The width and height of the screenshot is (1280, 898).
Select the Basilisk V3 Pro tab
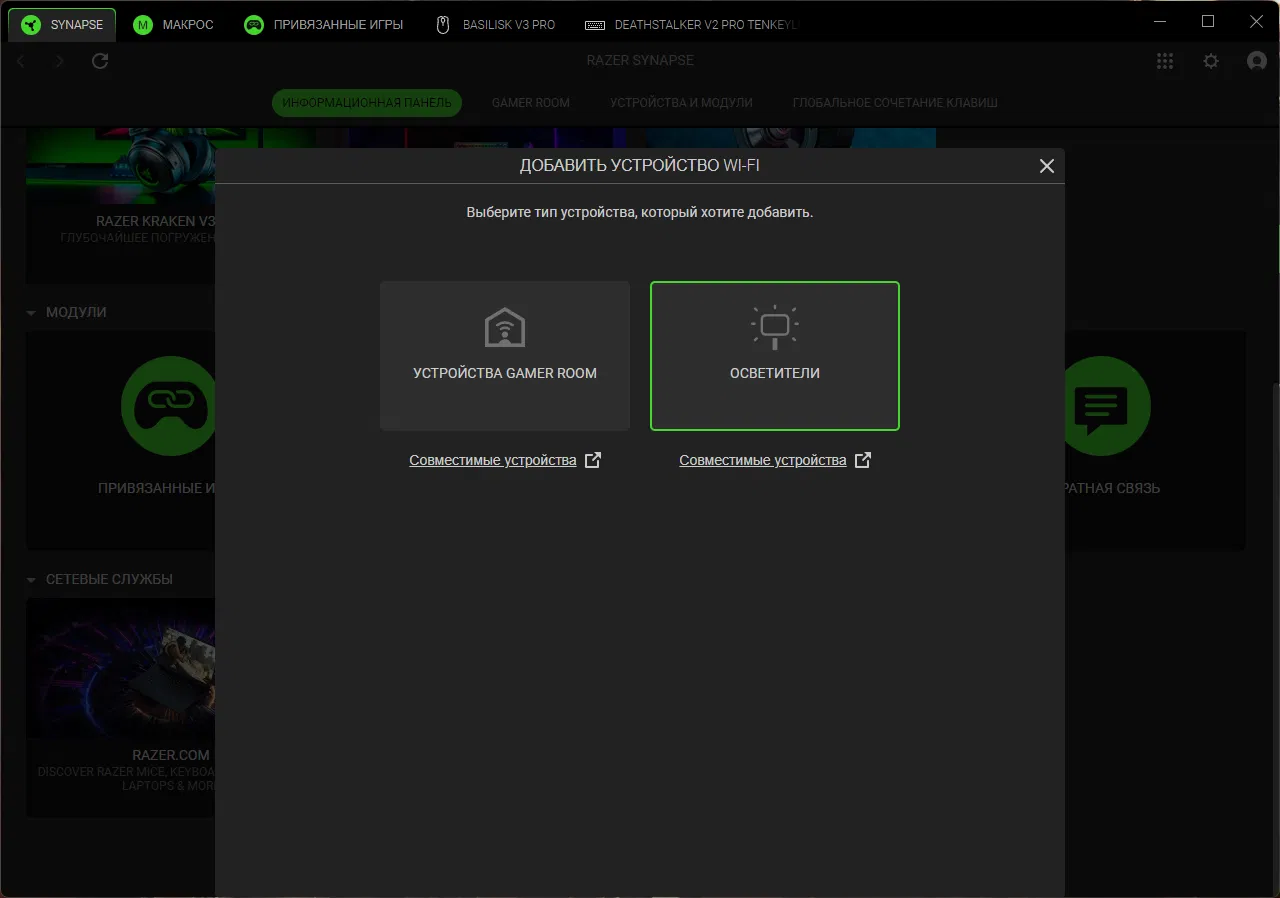[x=495, y=24]
